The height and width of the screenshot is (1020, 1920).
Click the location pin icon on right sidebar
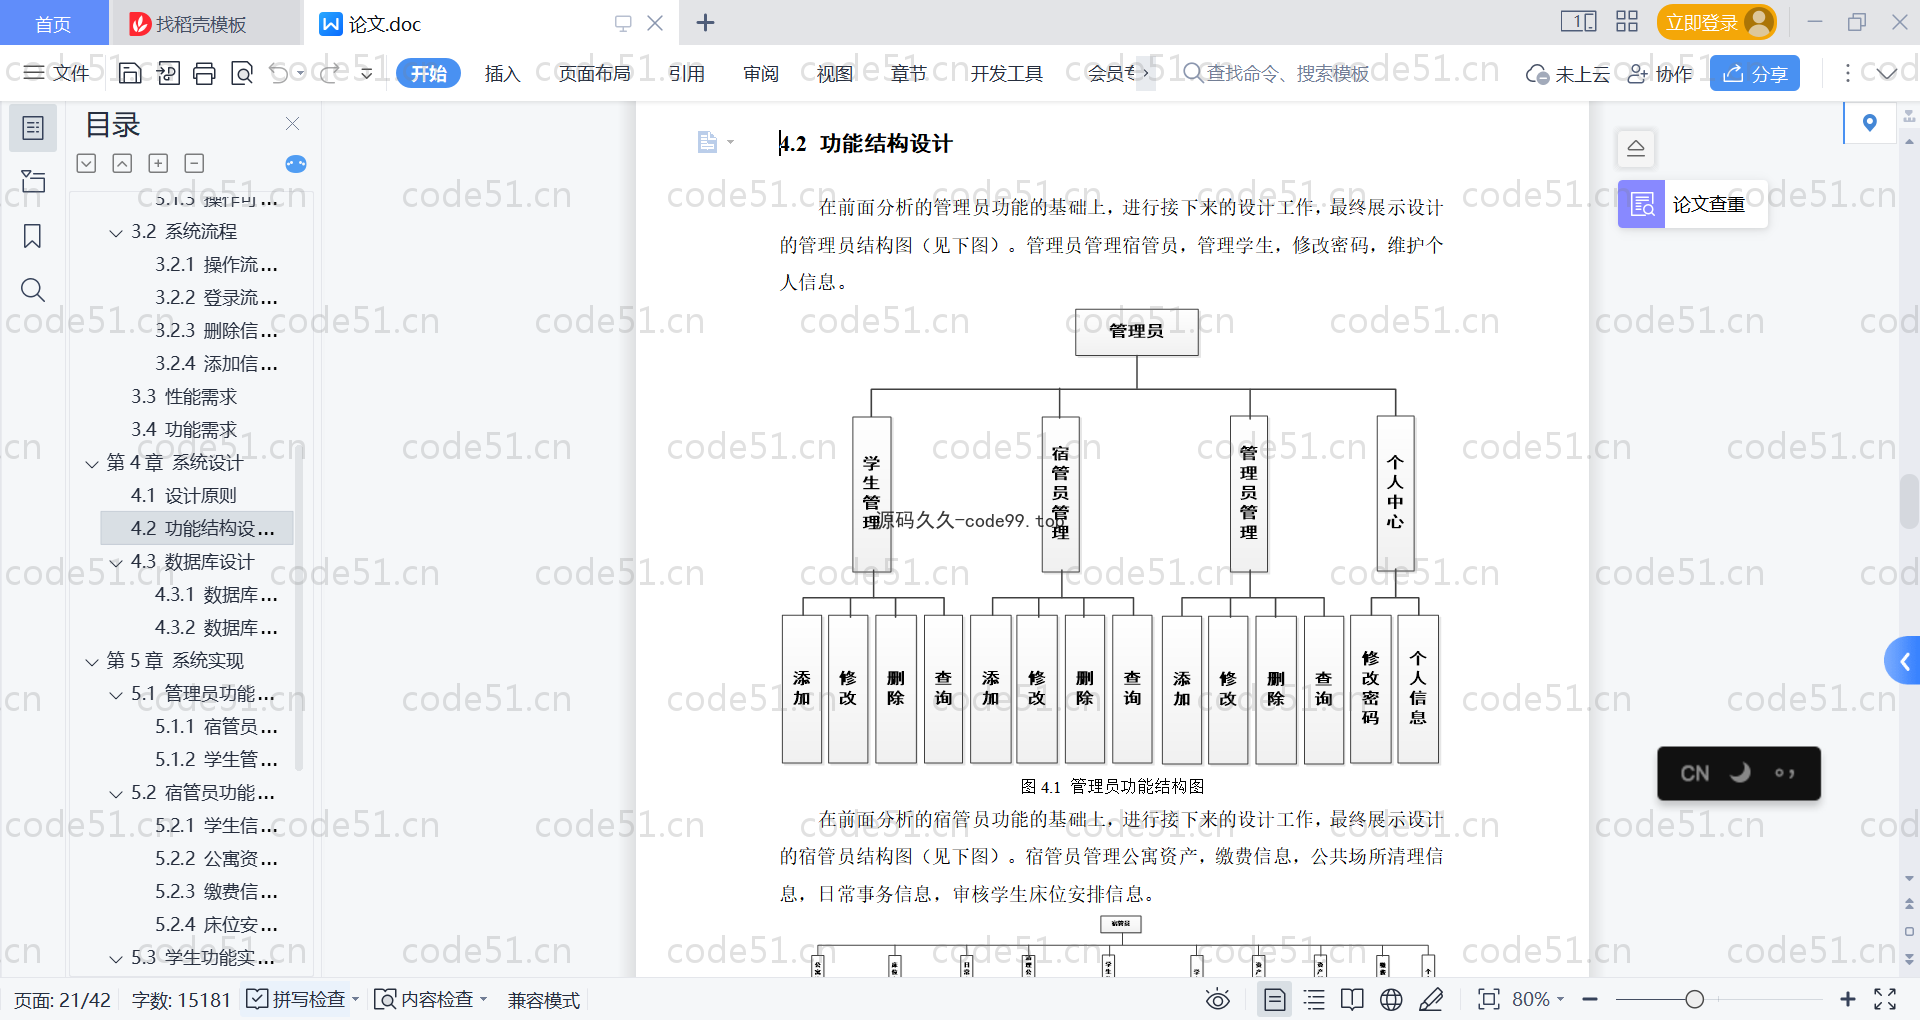[1870, 123]
